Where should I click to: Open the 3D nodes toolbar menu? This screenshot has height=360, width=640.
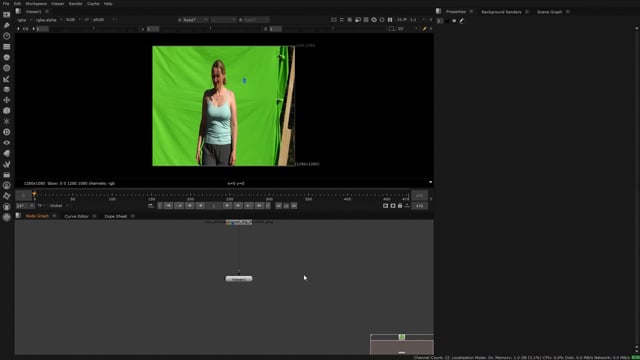click(7, 111)
